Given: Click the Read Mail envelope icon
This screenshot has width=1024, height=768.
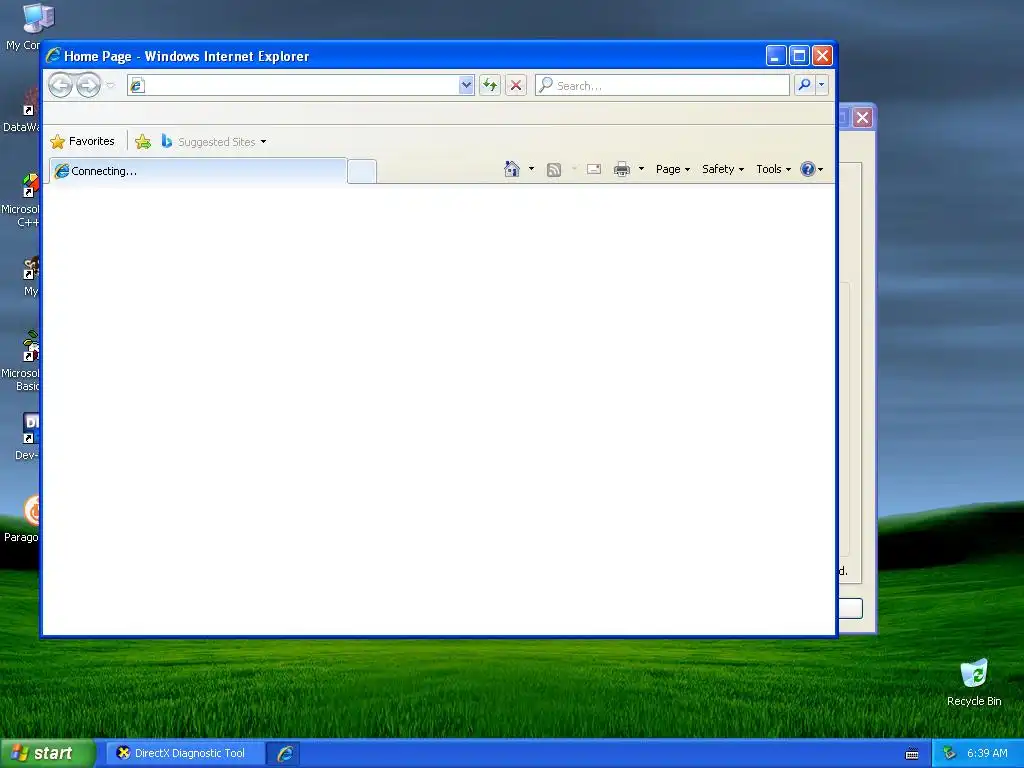Looking at the screenshot, I should point(594,169).
